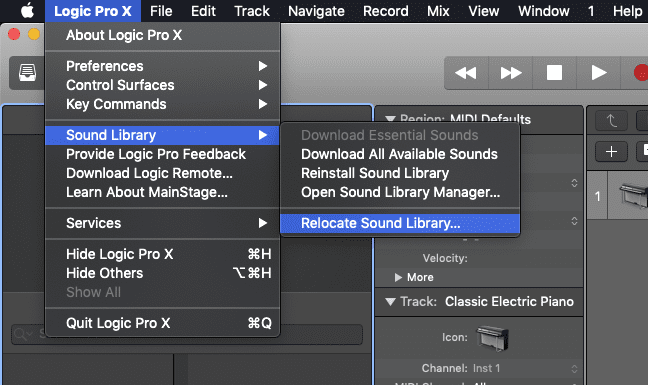Open the Track menu
Screen dimensions: 648x385
(252, 11)
